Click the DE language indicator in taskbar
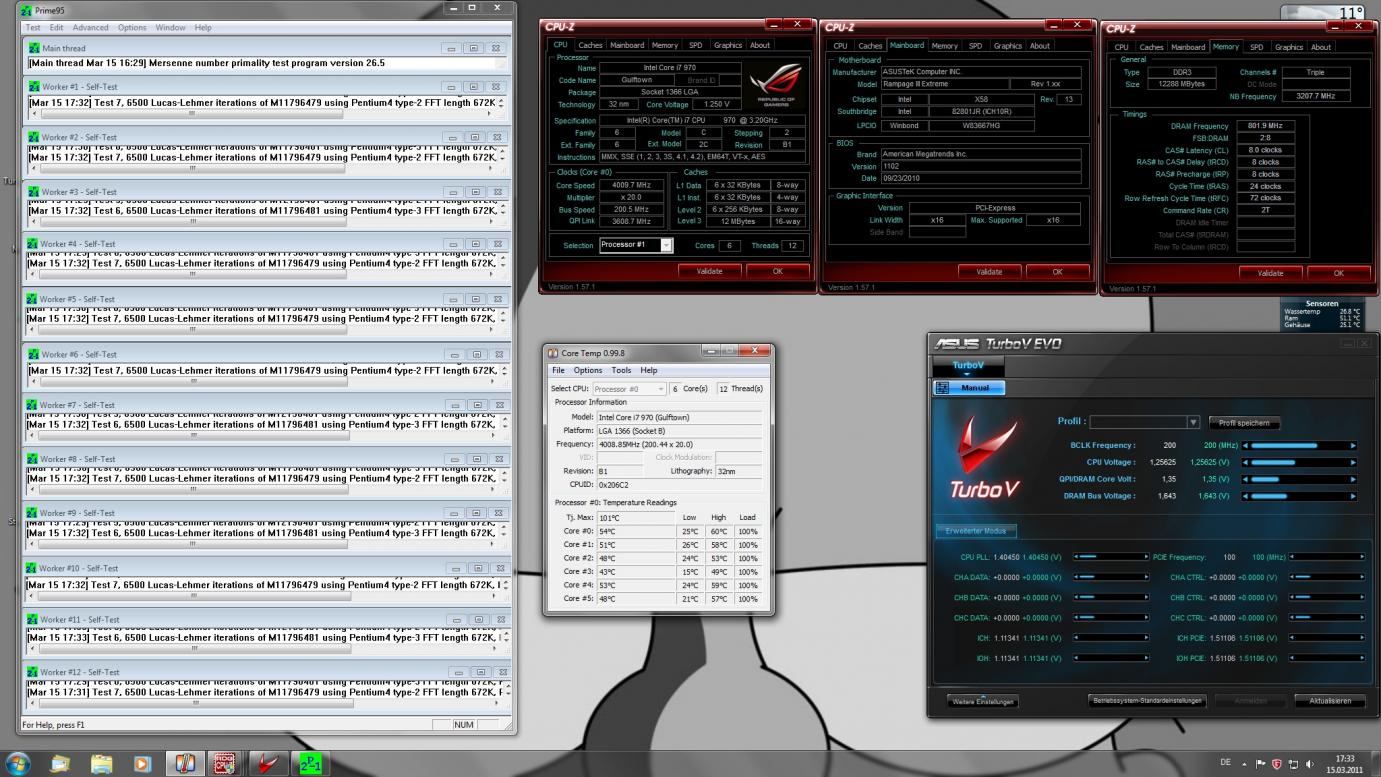 pos(1225,763)
